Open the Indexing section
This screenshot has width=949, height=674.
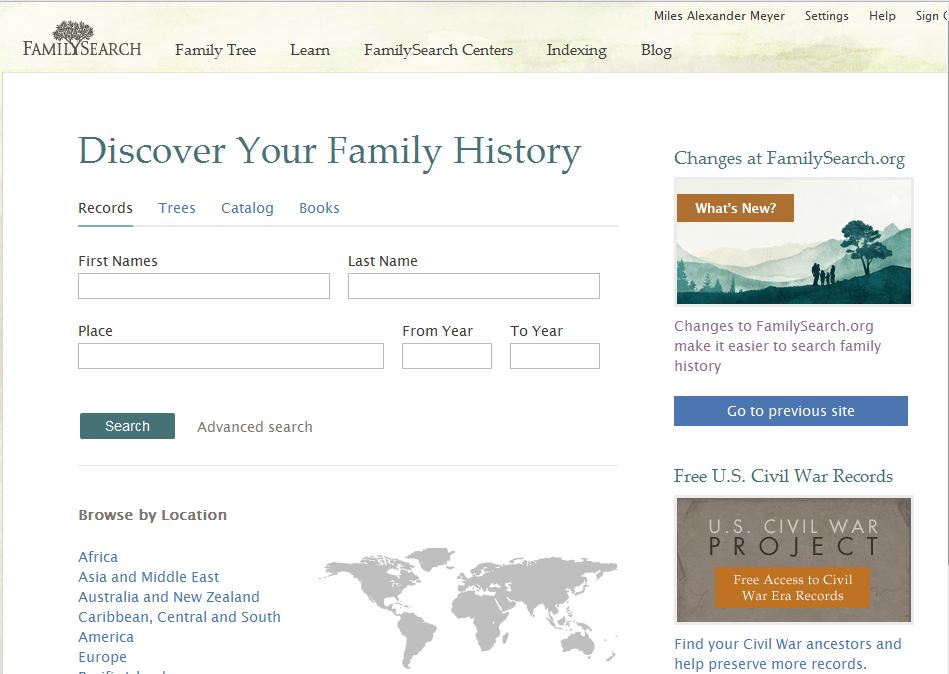point(576,50)
